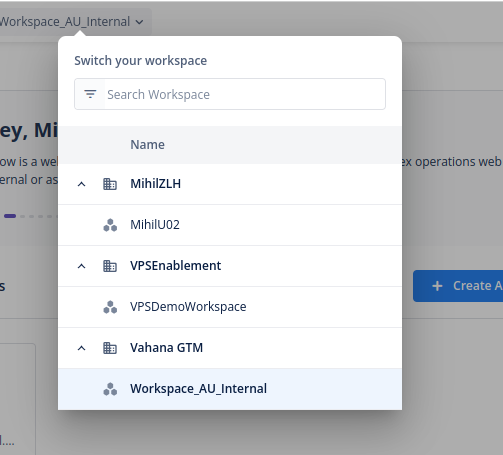Click the blue Create button

point(458,286)
